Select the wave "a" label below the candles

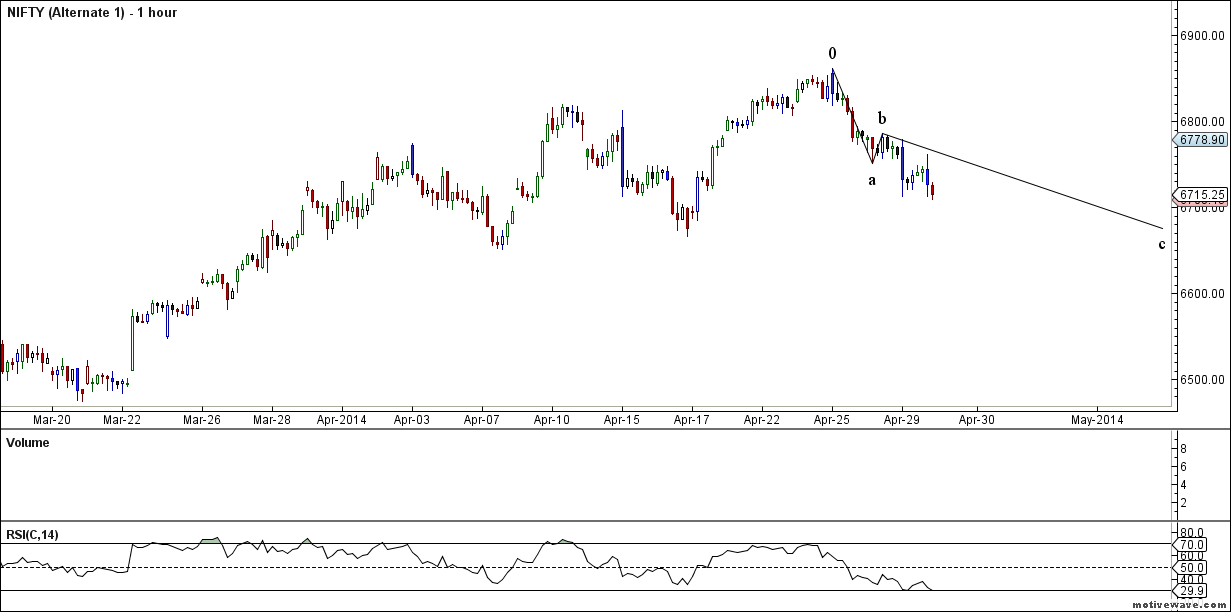click(x=872, y=180)
